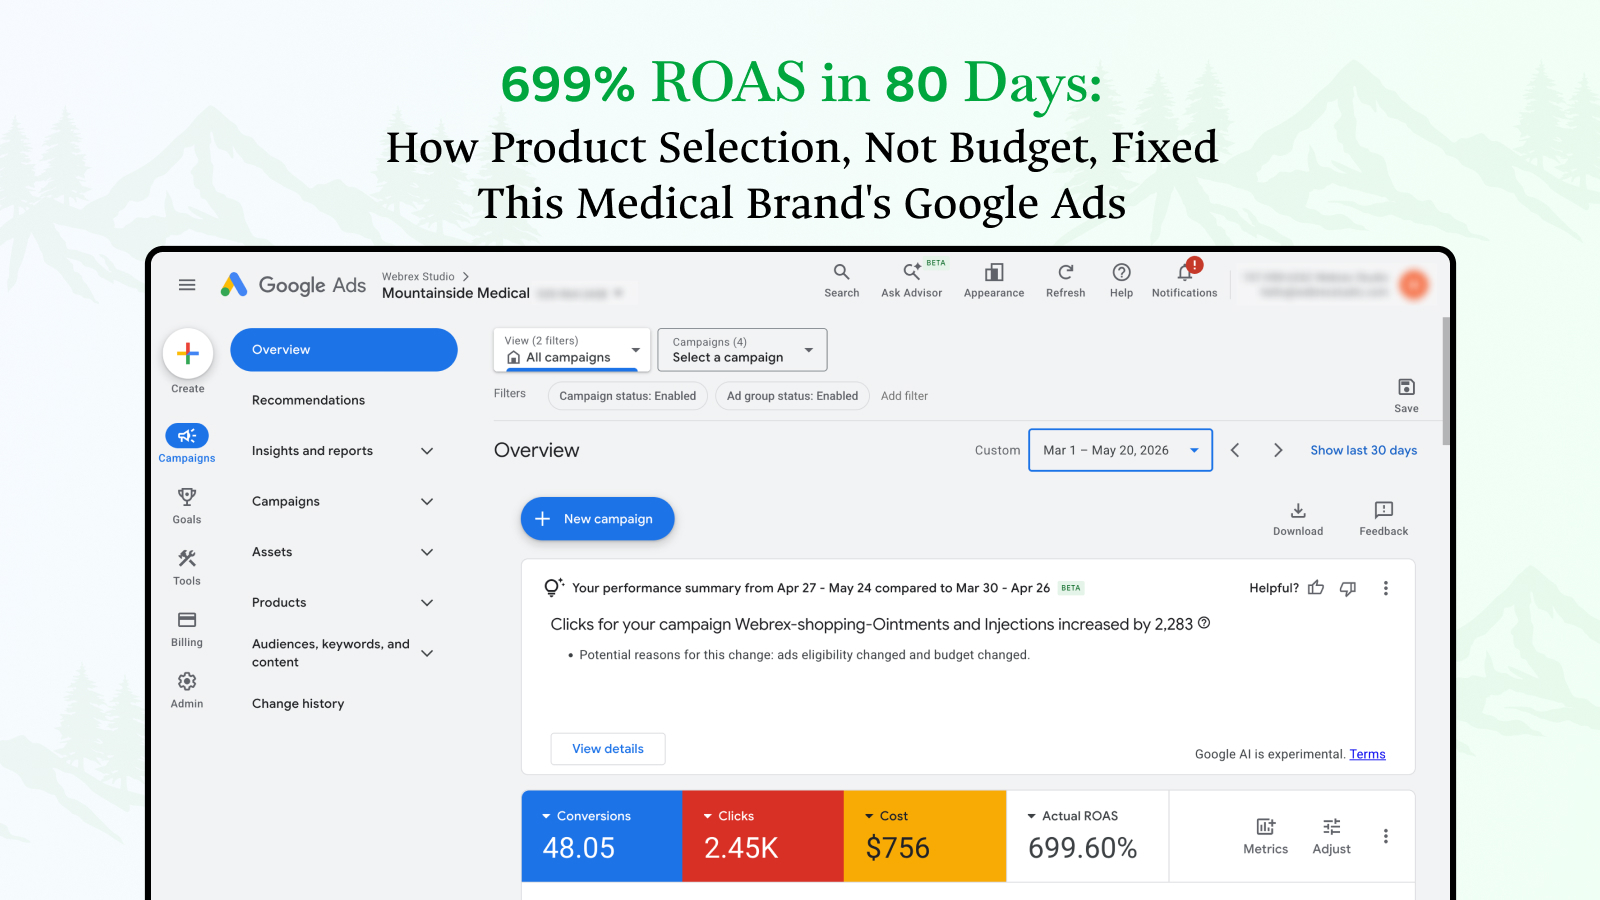Open the Cost metric dropdown
Image resolution: width=1600 pixels, height=900 pixels.
click(x=886, y=816)
